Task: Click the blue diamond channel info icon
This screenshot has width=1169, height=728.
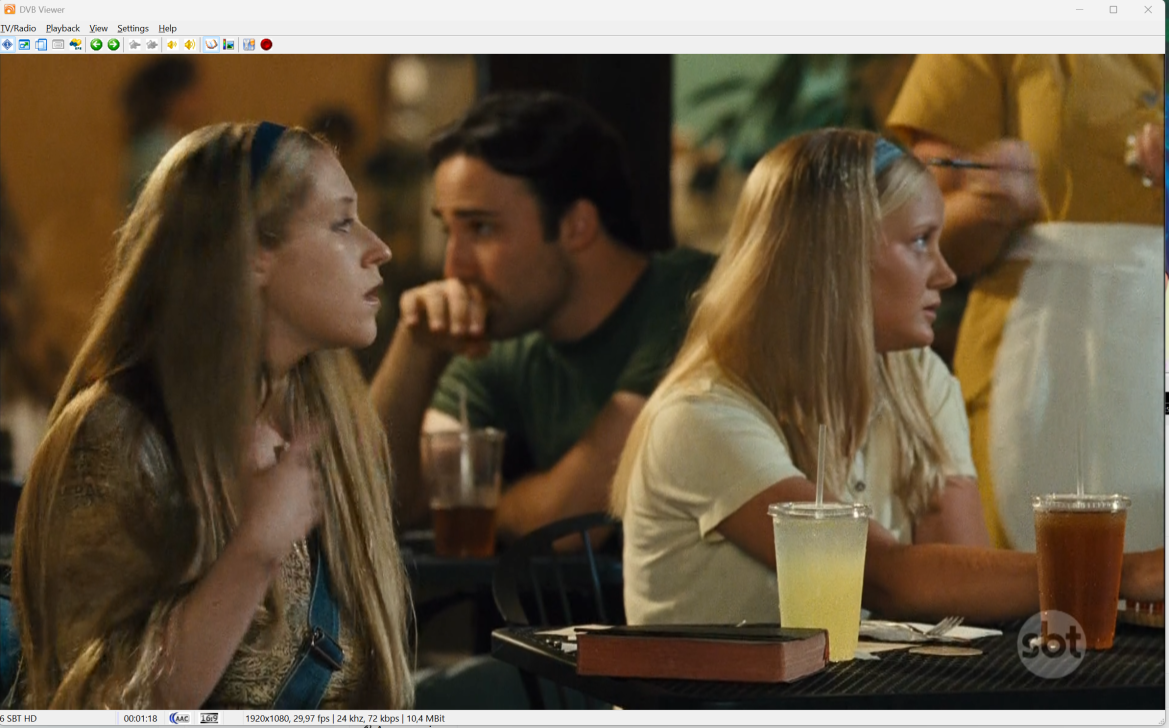Action: (7, 45)
